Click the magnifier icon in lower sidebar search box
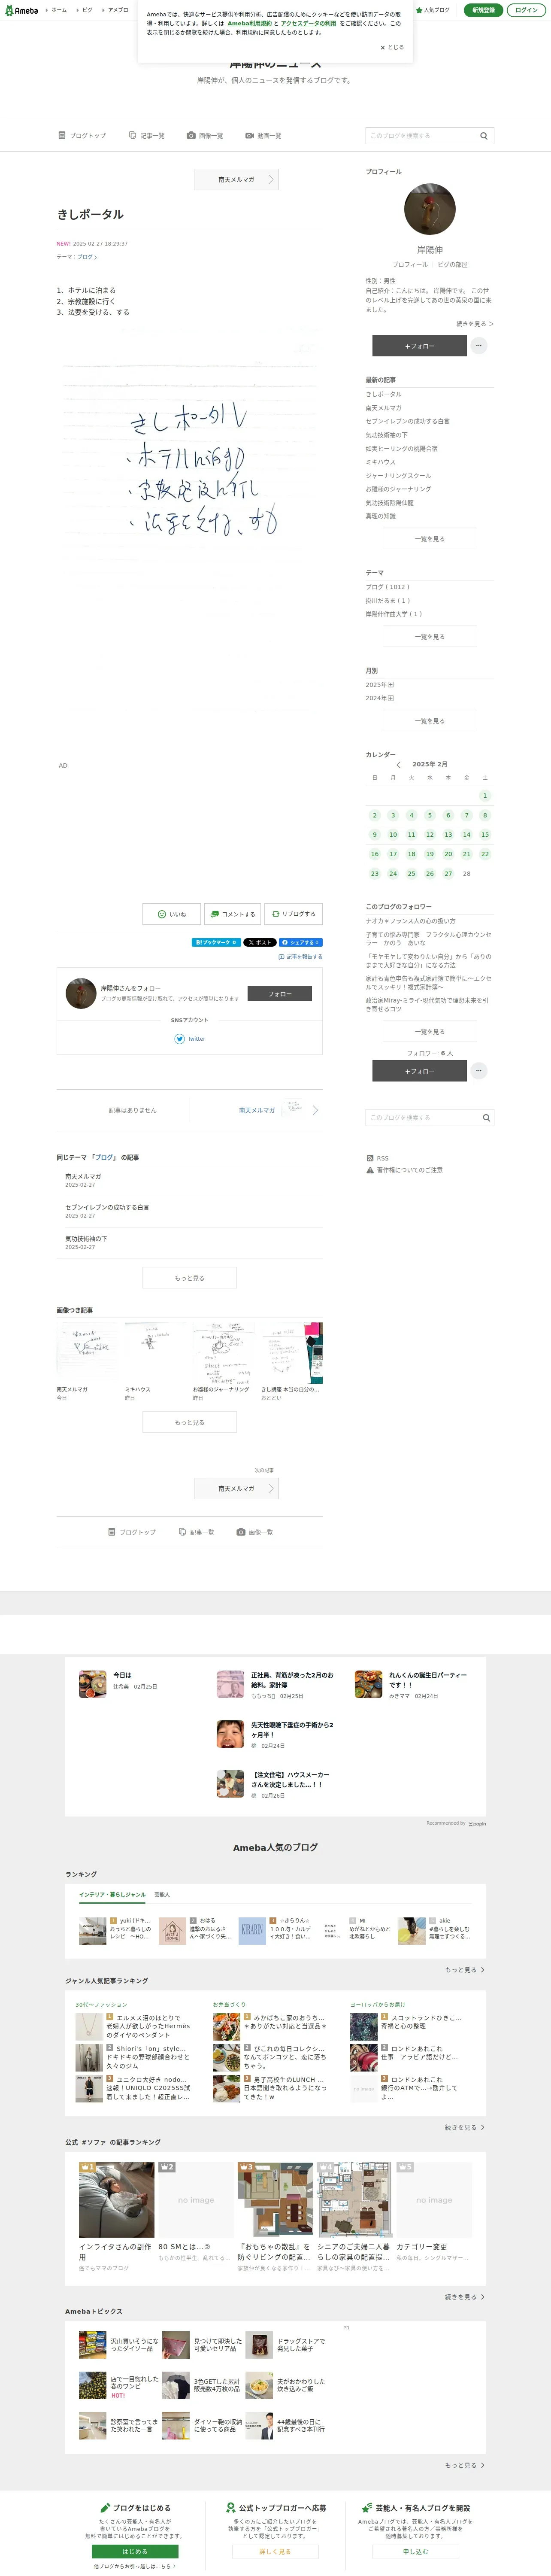The image size is (551, 2576). tap(486, 1118)
